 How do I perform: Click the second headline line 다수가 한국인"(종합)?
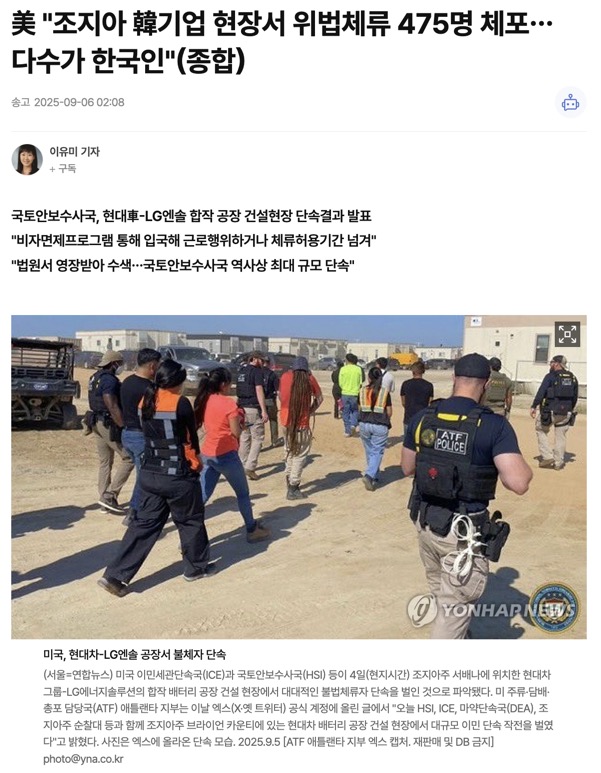(128, 61)
